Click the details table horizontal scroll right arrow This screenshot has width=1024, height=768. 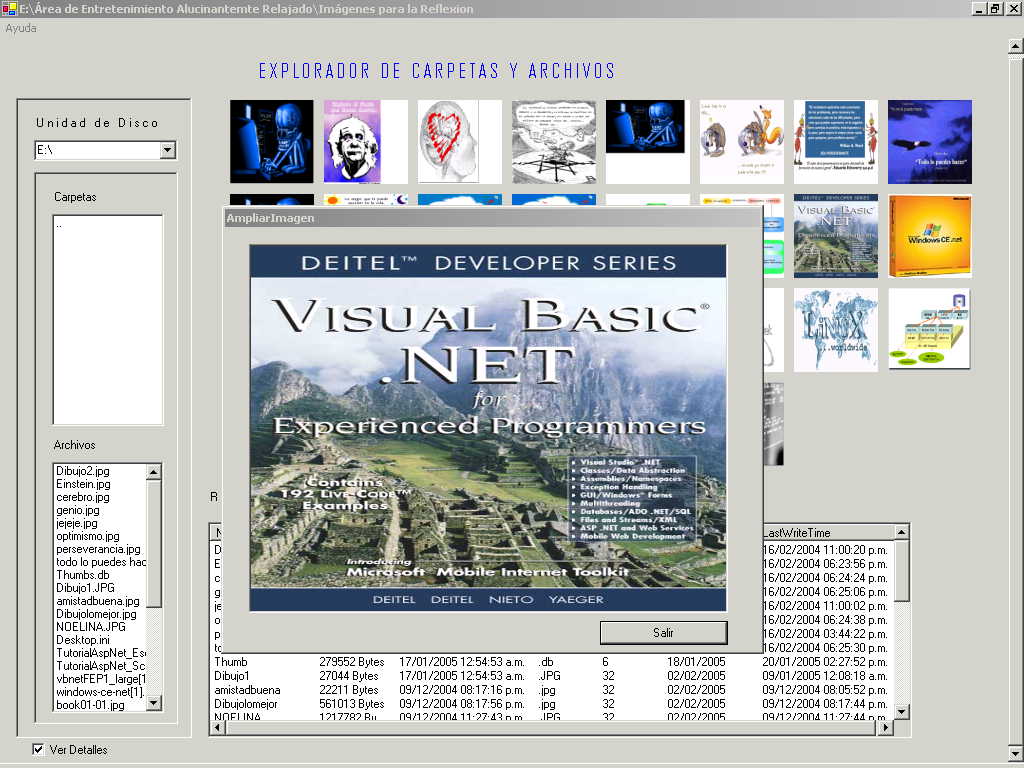tap(886, 727)
